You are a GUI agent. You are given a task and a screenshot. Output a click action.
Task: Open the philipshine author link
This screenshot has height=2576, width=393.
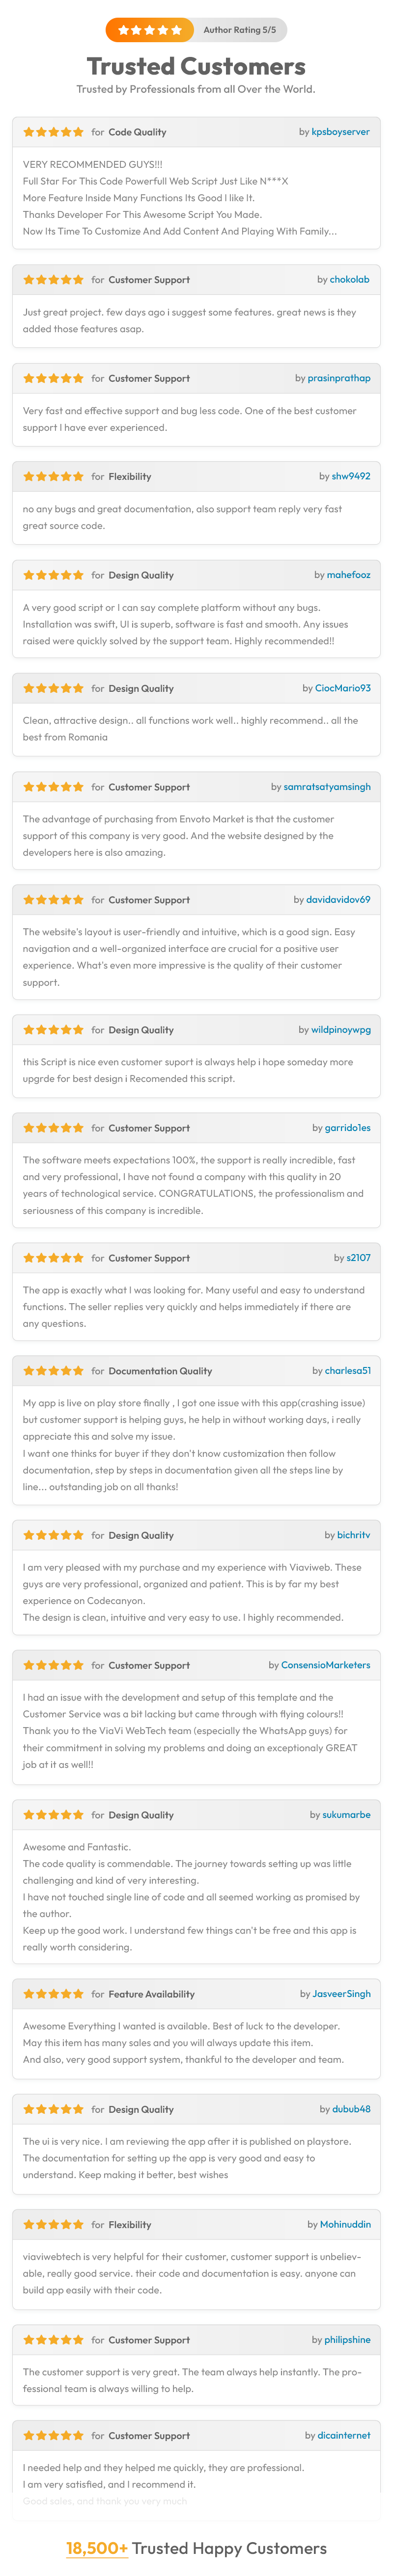347,2340
